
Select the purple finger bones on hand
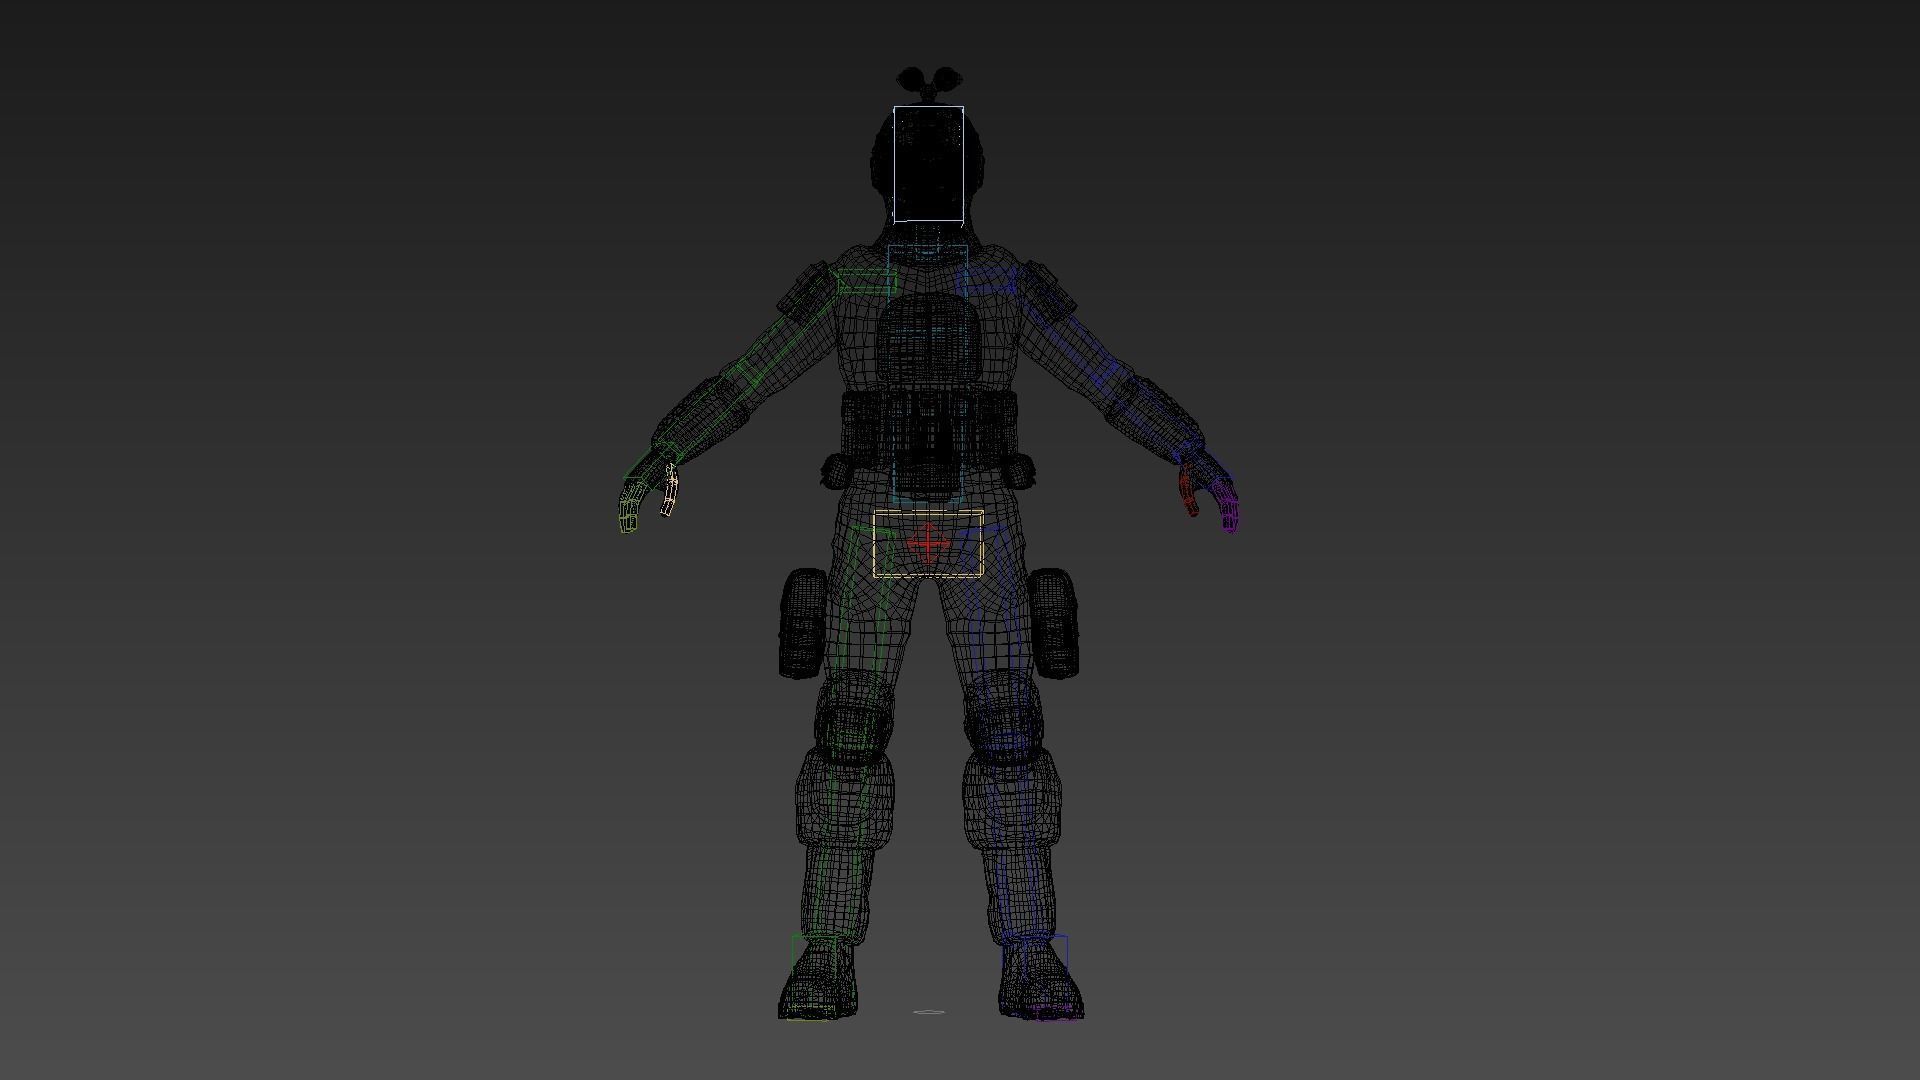coord(1228,512)
